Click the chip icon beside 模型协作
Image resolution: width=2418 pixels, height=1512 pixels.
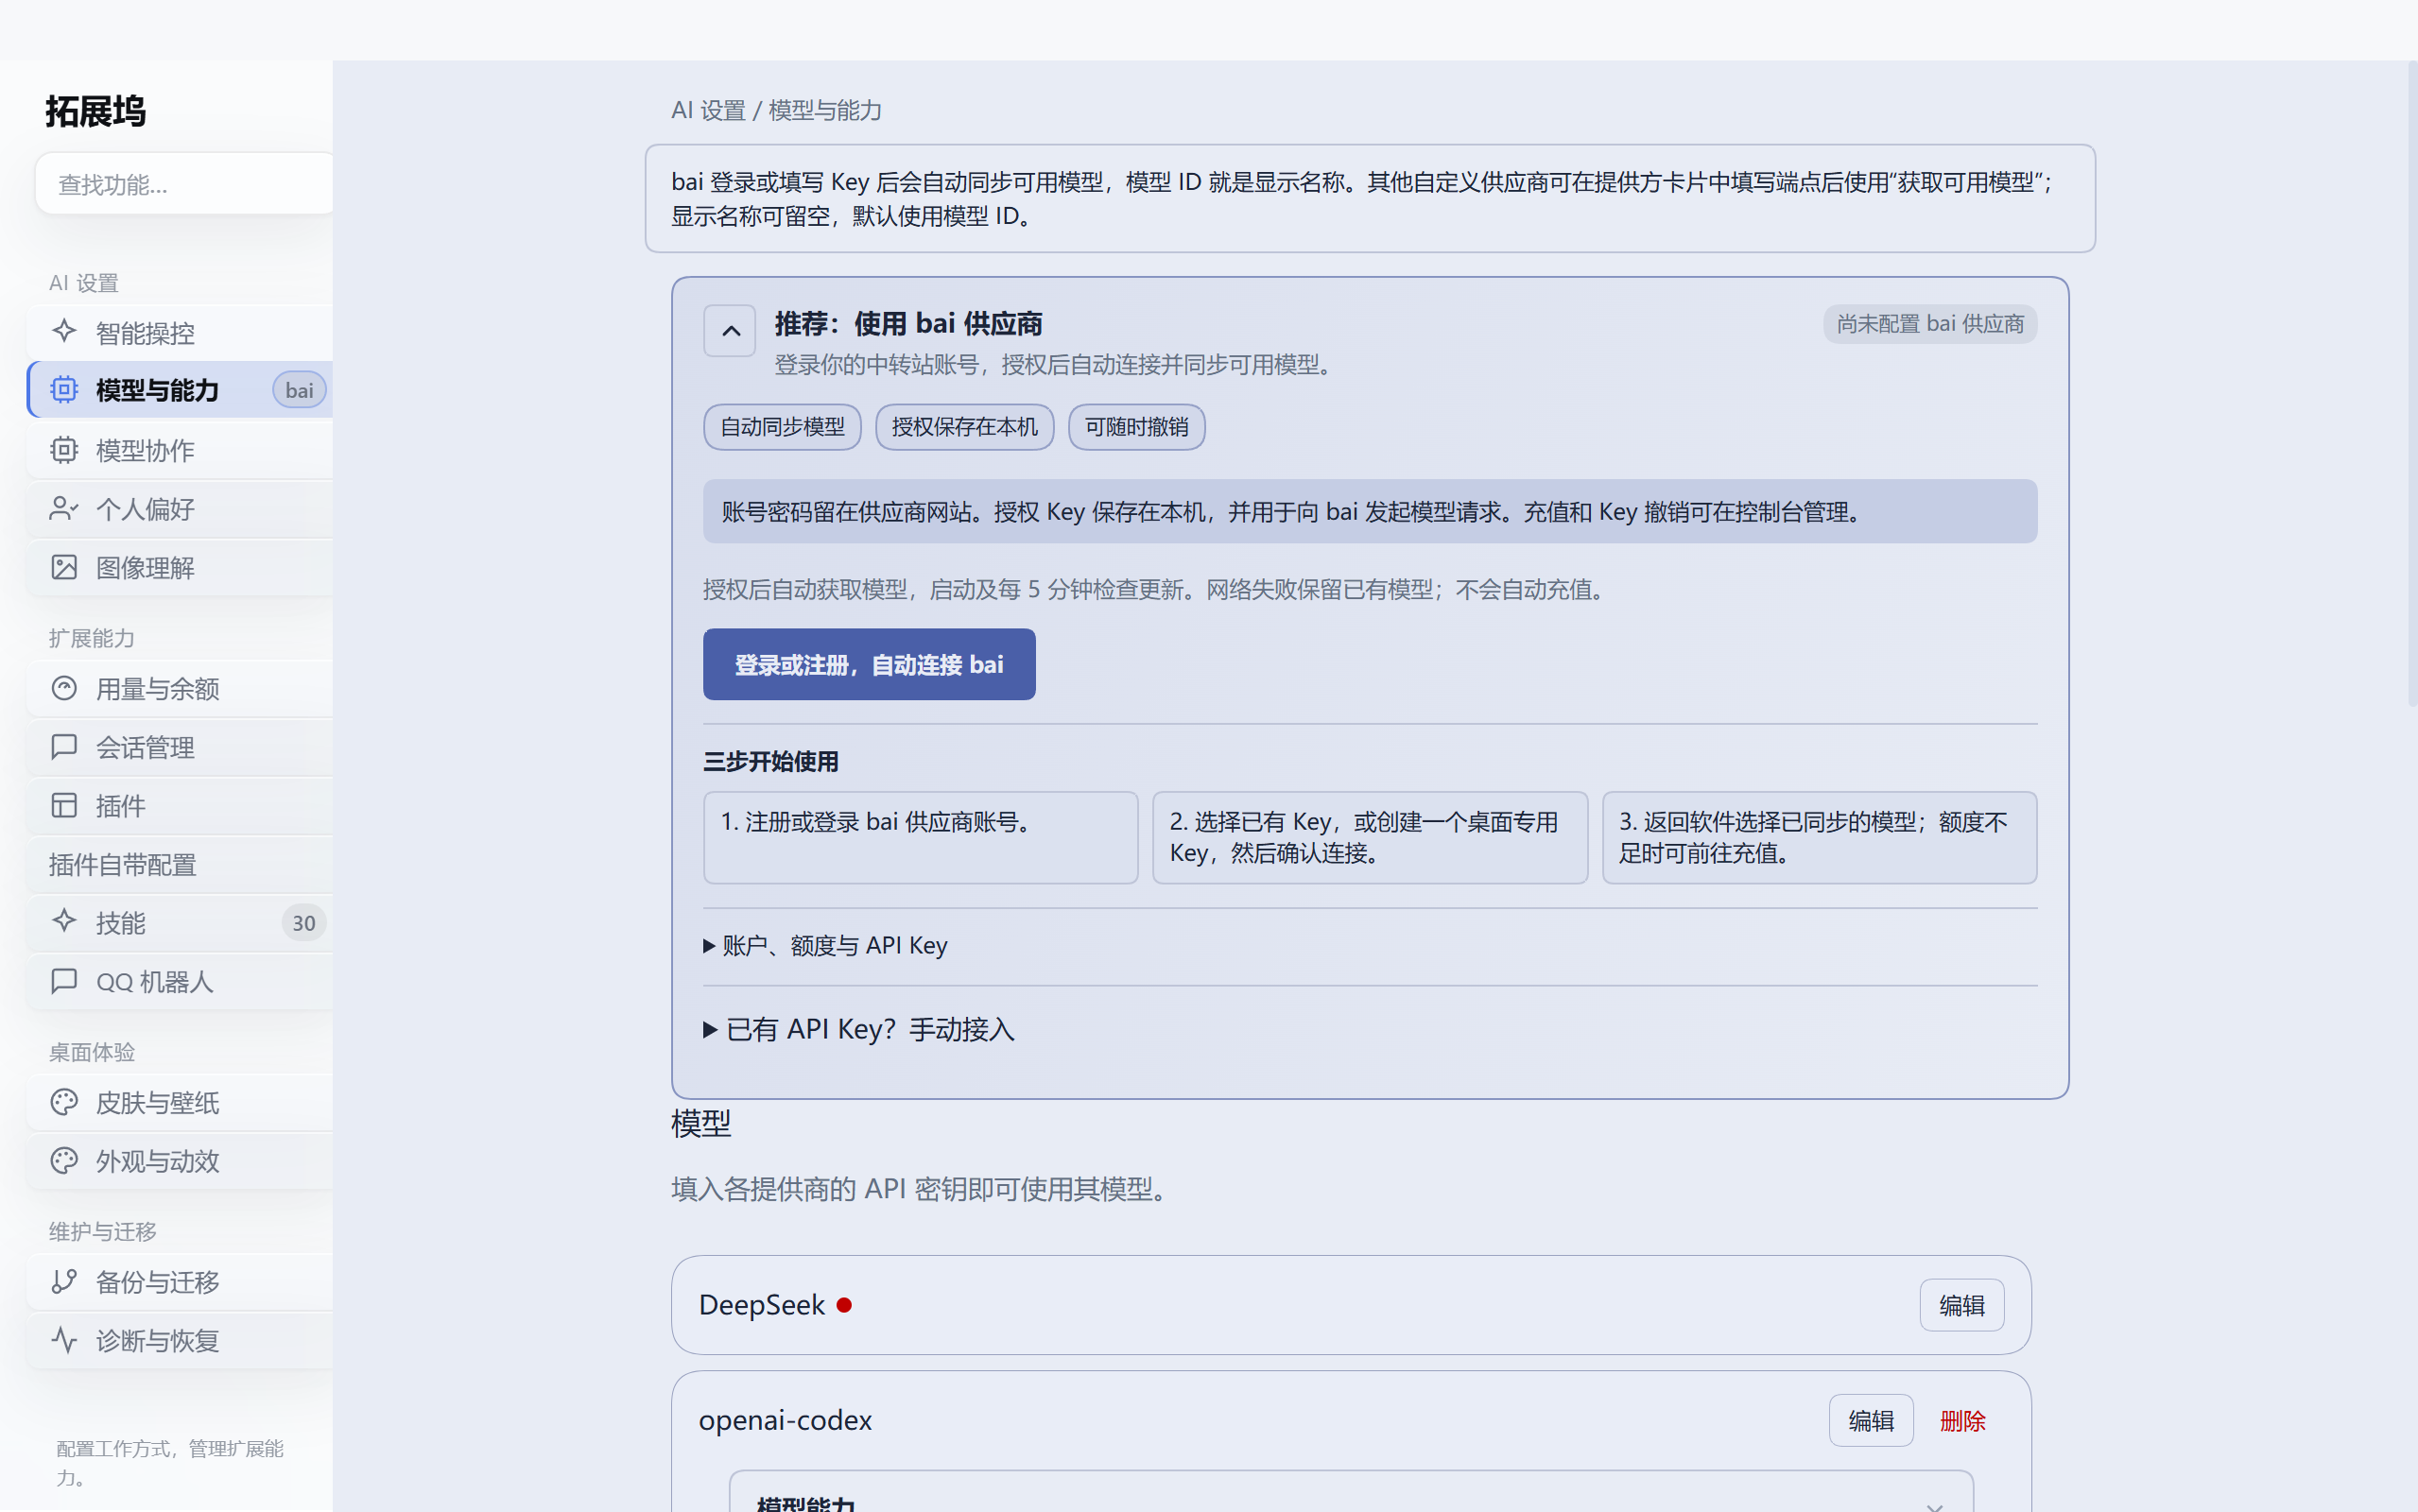(64, 449)
